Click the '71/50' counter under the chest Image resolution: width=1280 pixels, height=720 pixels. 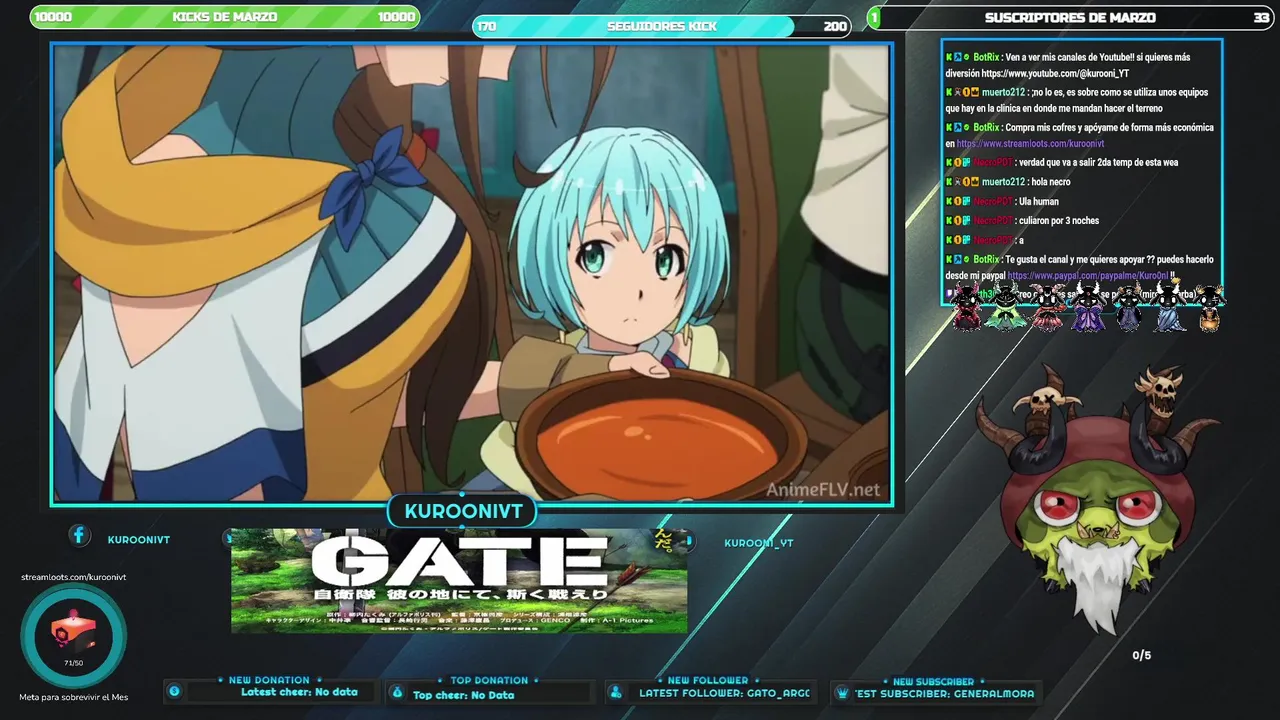(73, 663)
